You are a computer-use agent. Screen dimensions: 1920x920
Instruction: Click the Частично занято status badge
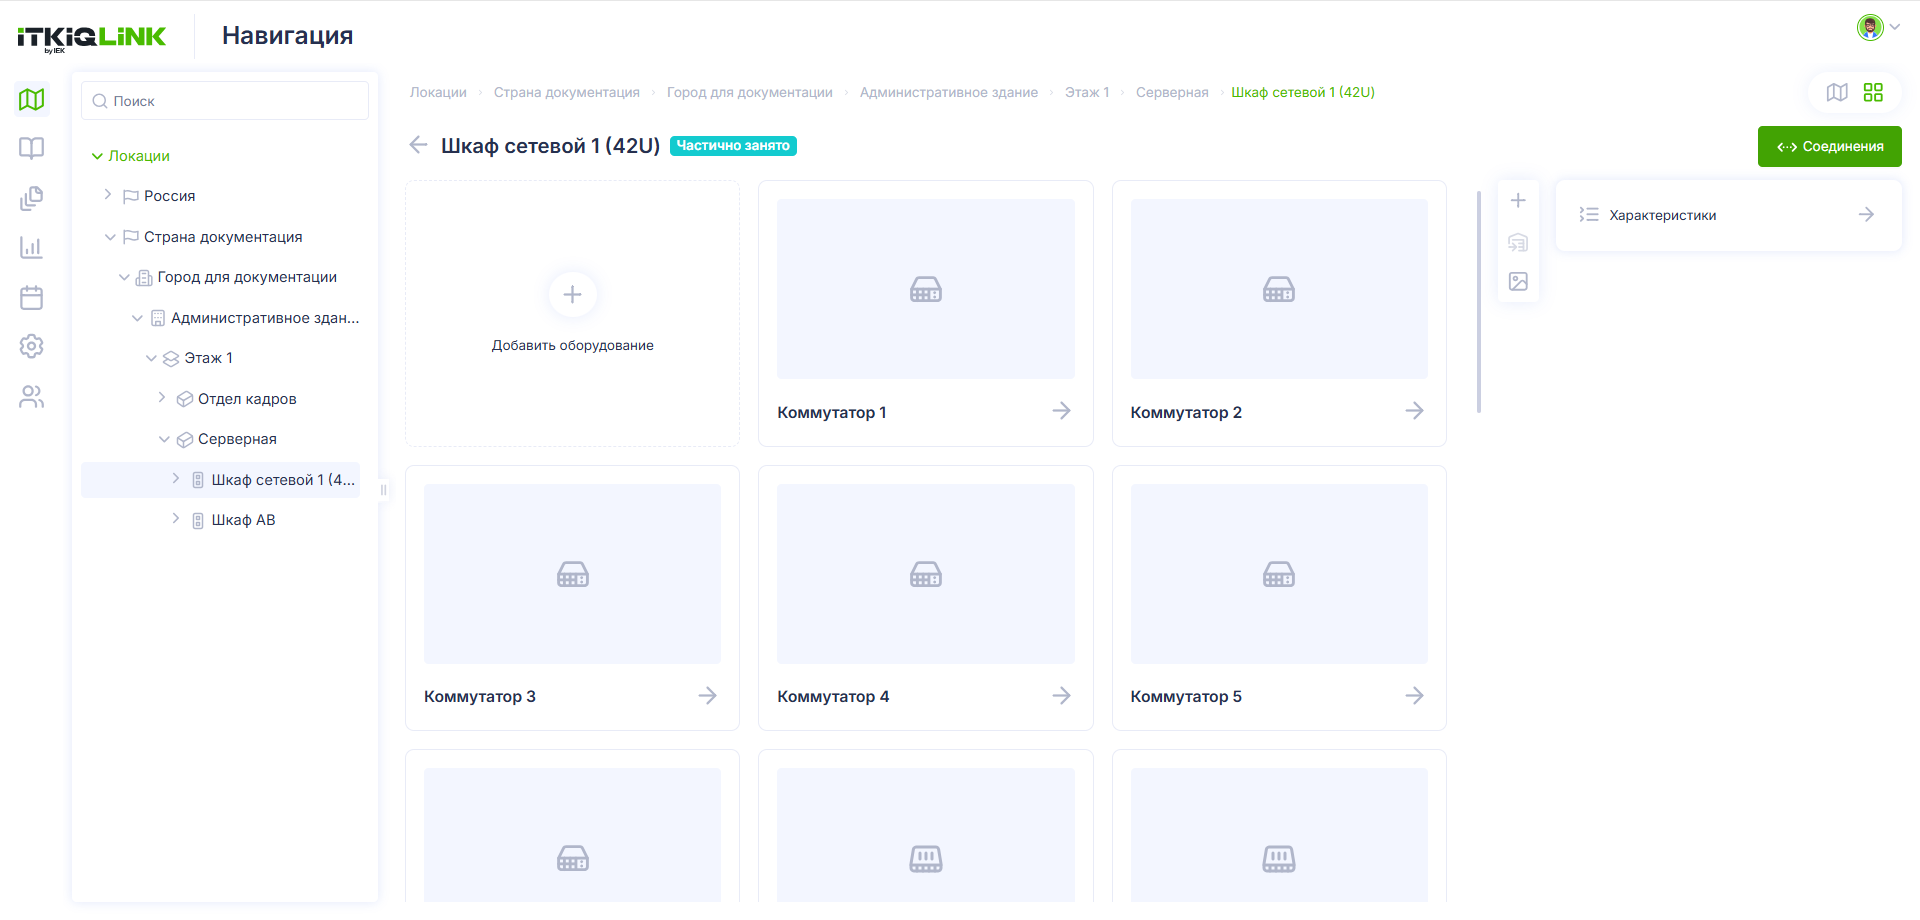733,146
